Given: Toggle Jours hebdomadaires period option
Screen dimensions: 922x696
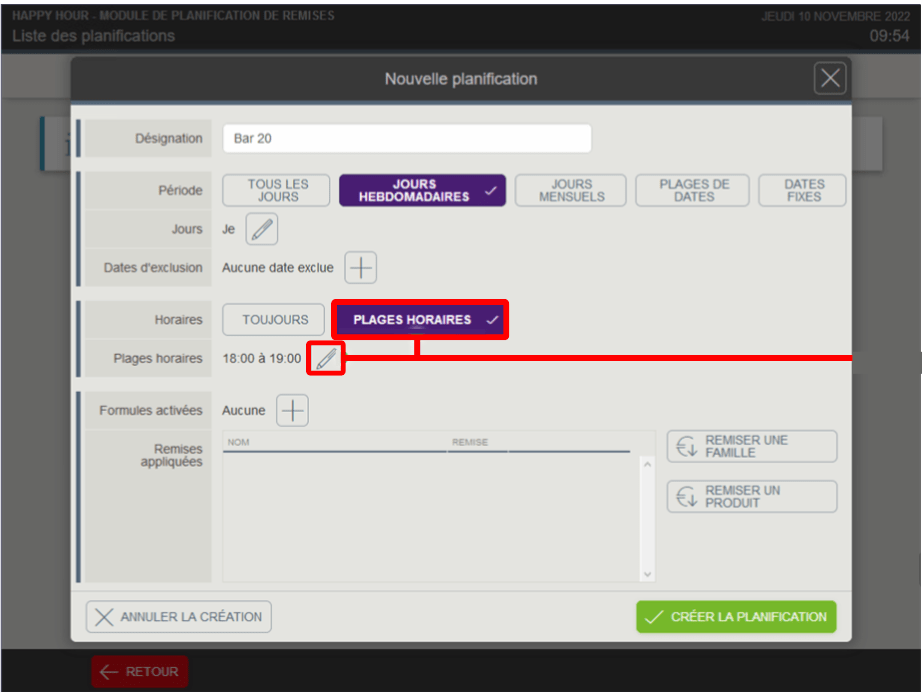Looking at the screenshot, I should pos(422,190).
